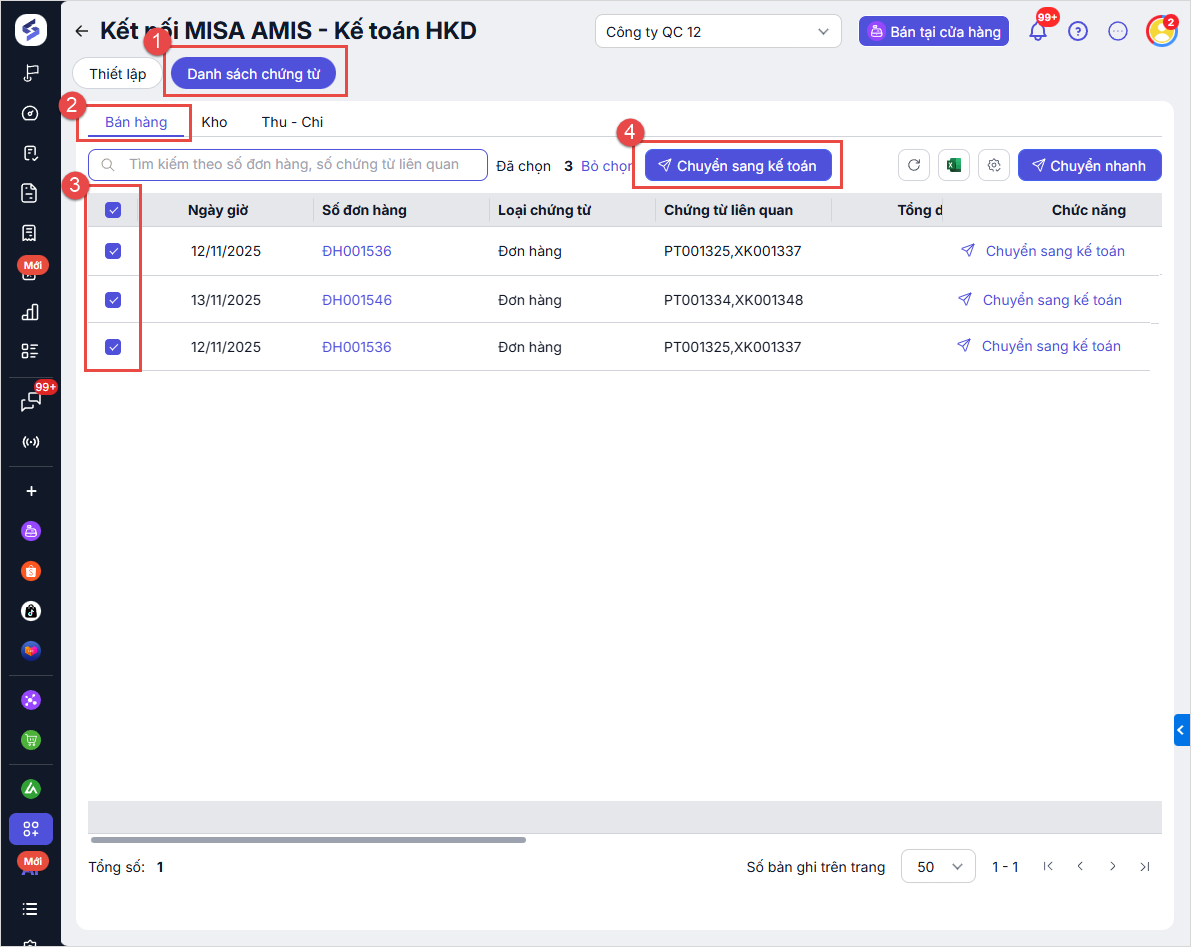Screen dimensions: 1191x947
Task: Open the notifications bell
Action: [1038, 31]
